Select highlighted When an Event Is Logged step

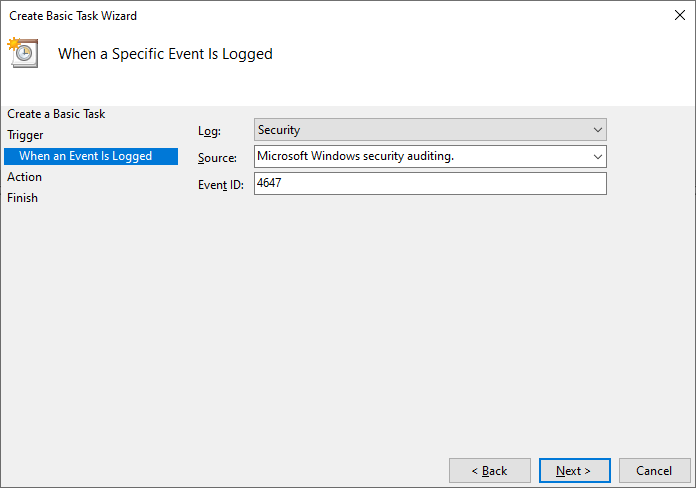tap(91, 156)
